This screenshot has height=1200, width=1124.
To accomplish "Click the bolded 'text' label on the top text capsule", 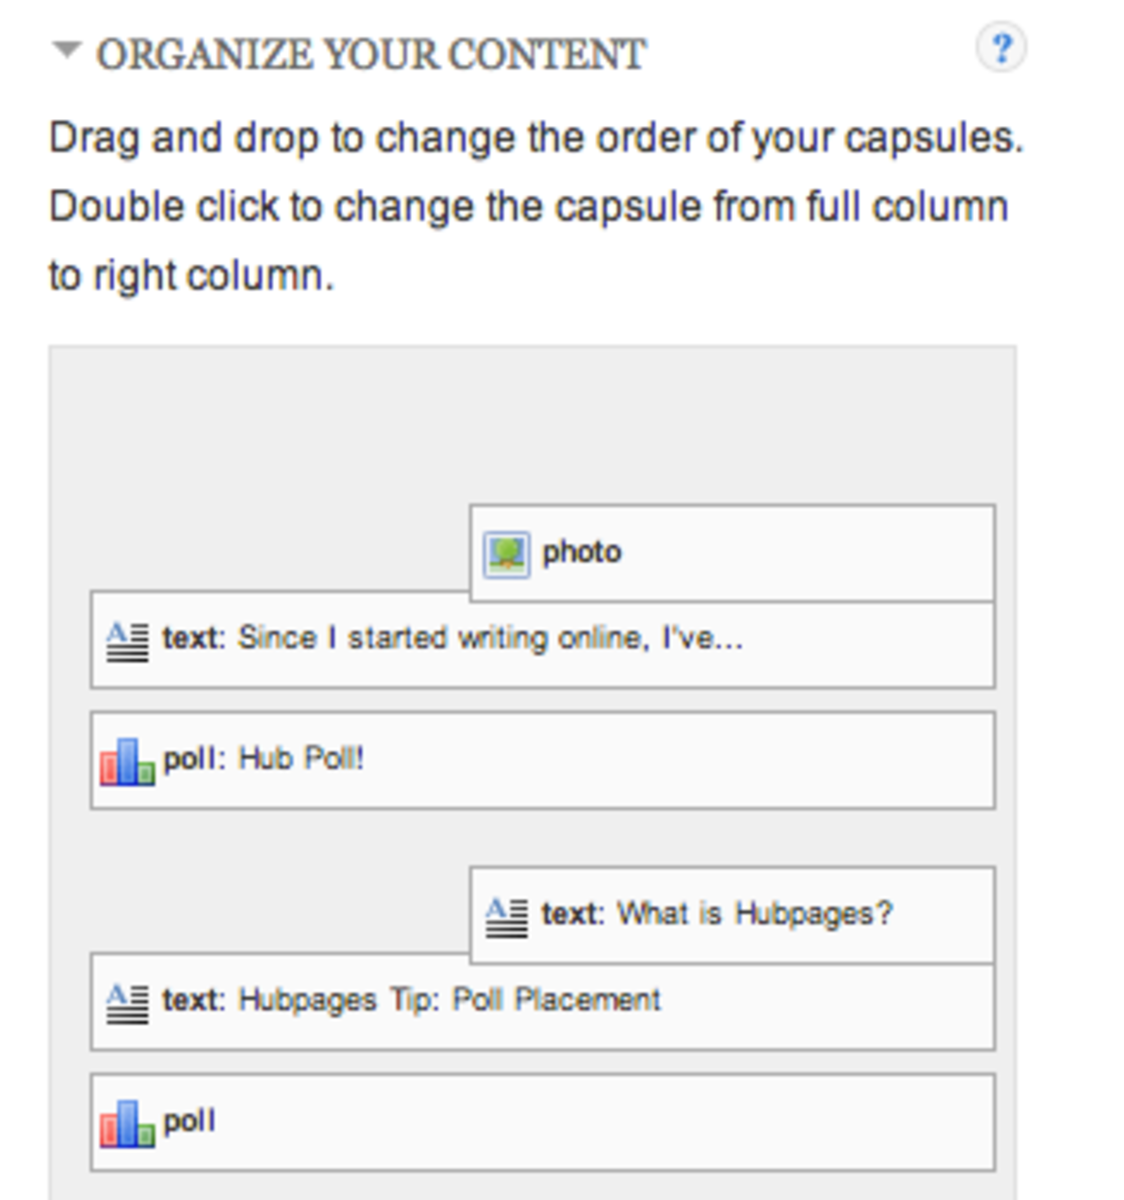I will [x=190, y=637].
